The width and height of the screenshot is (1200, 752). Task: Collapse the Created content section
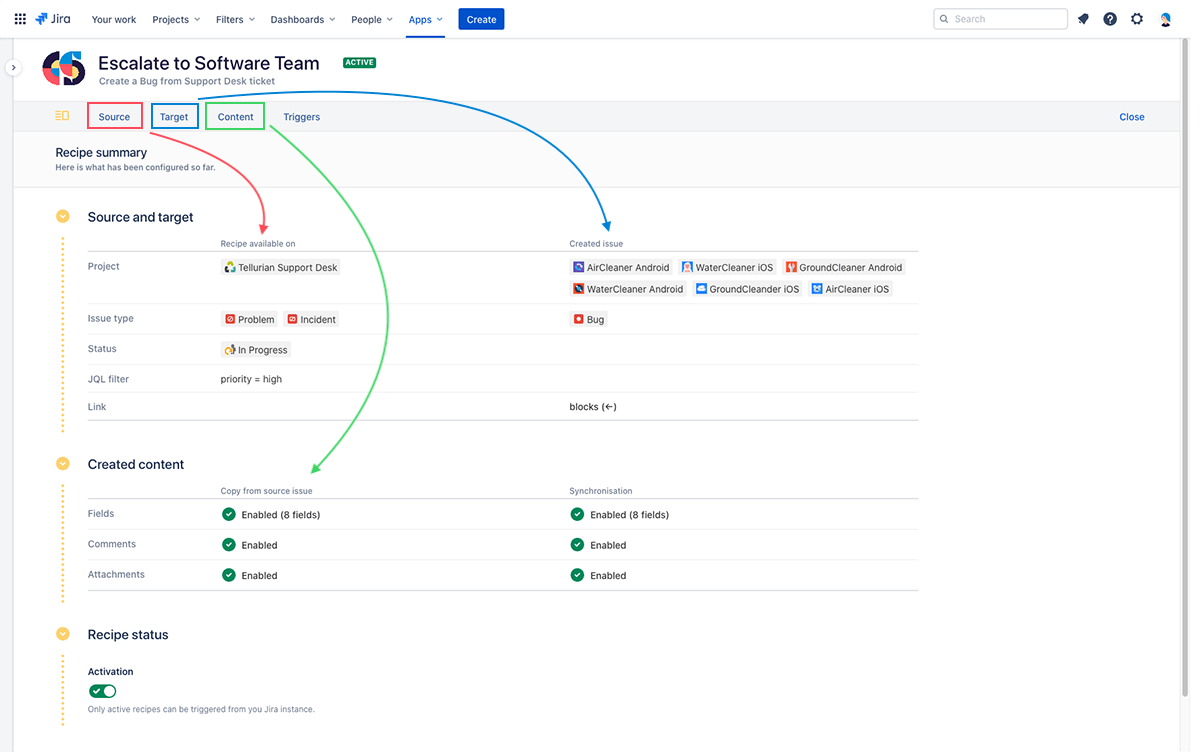pos(63,464)
